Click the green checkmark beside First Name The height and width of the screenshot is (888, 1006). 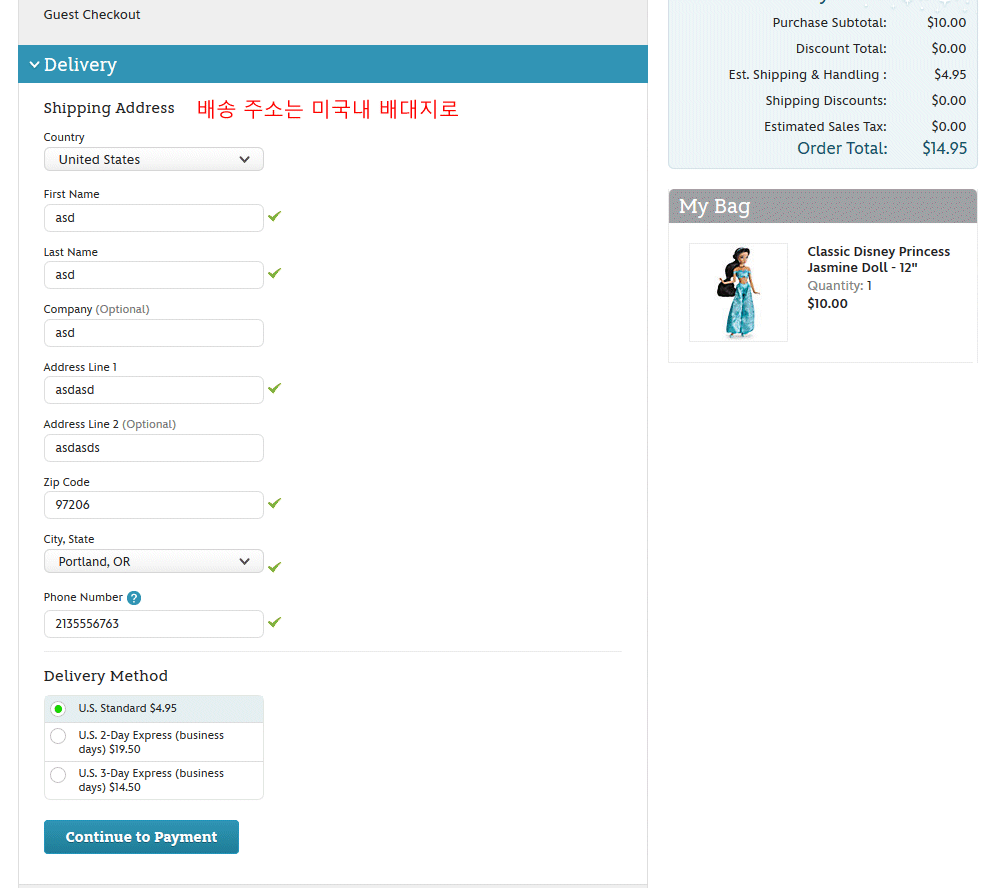coord(274,216)
